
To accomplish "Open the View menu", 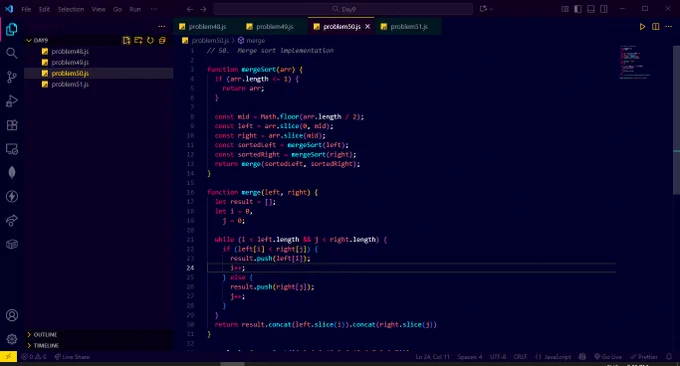I will 98,9.
